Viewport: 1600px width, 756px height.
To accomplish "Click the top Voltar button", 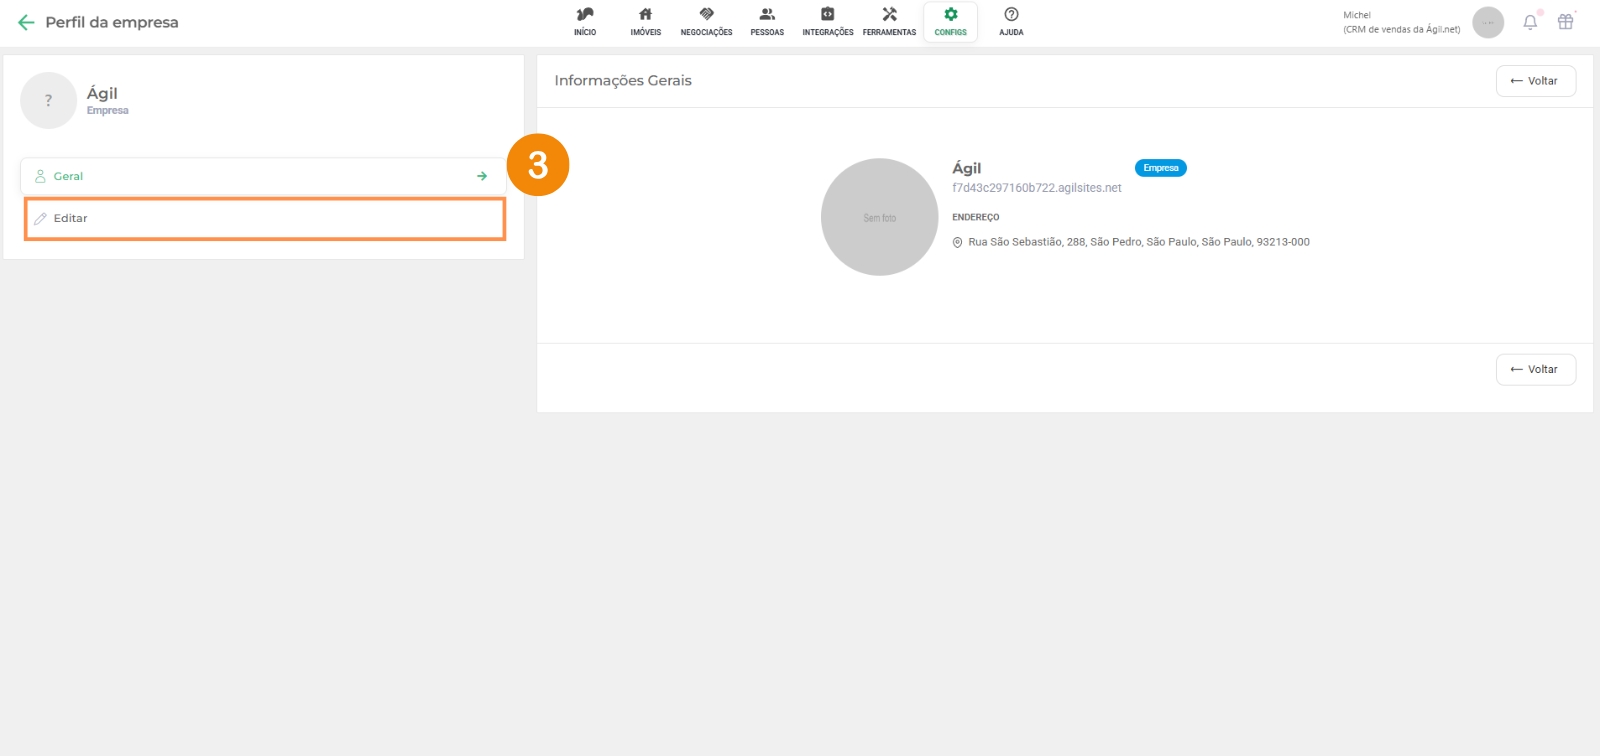I will tap(1535, 81).
